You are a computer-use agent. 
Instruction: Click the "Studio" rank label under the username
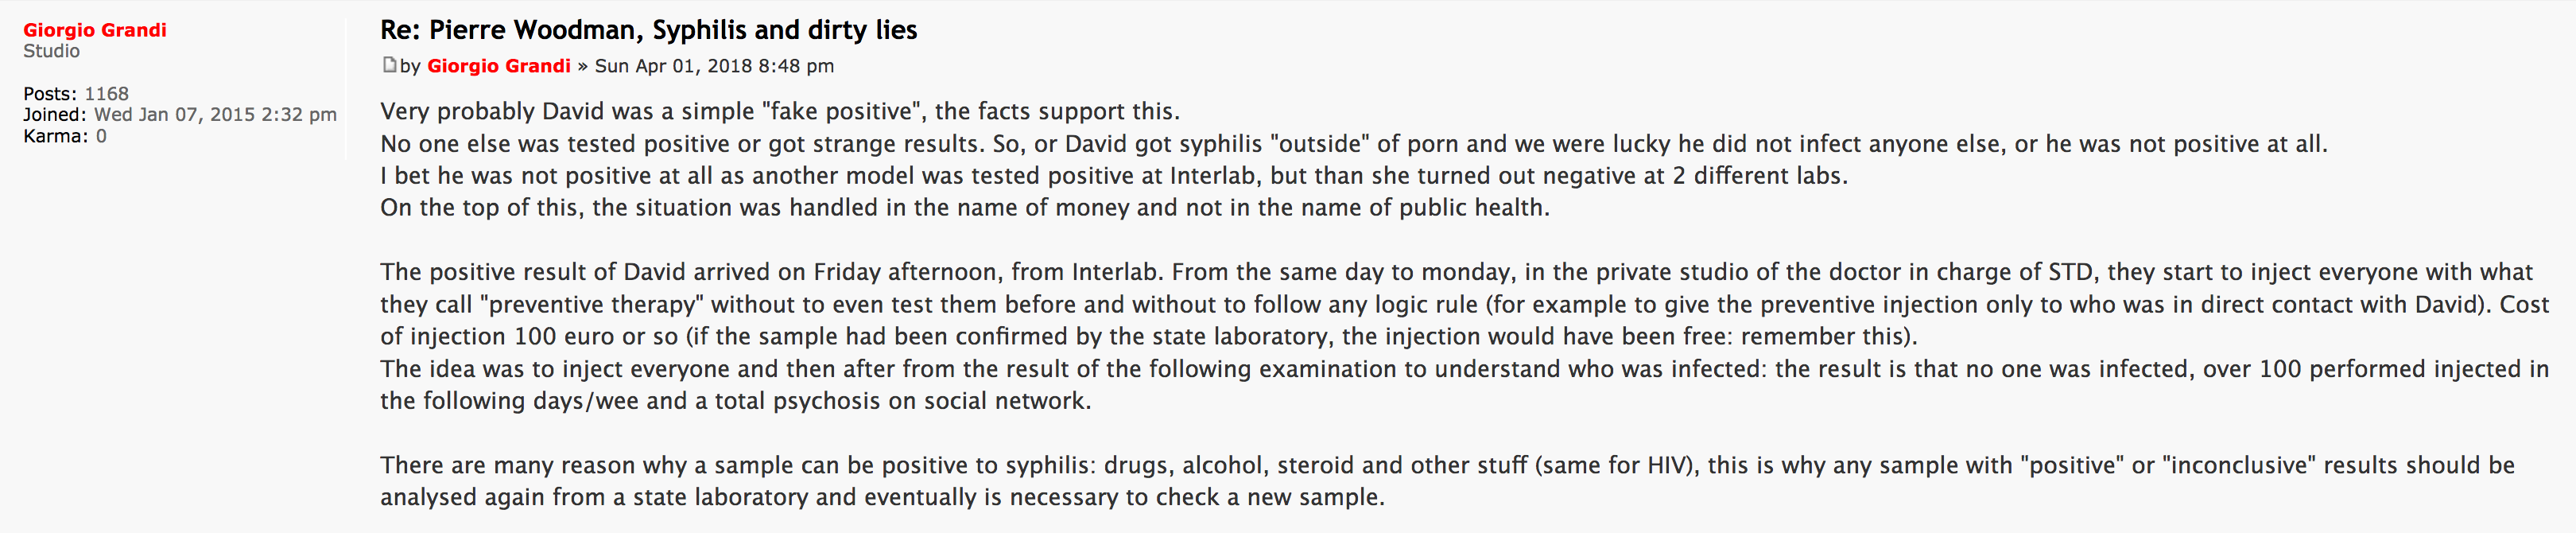(51, 51)
